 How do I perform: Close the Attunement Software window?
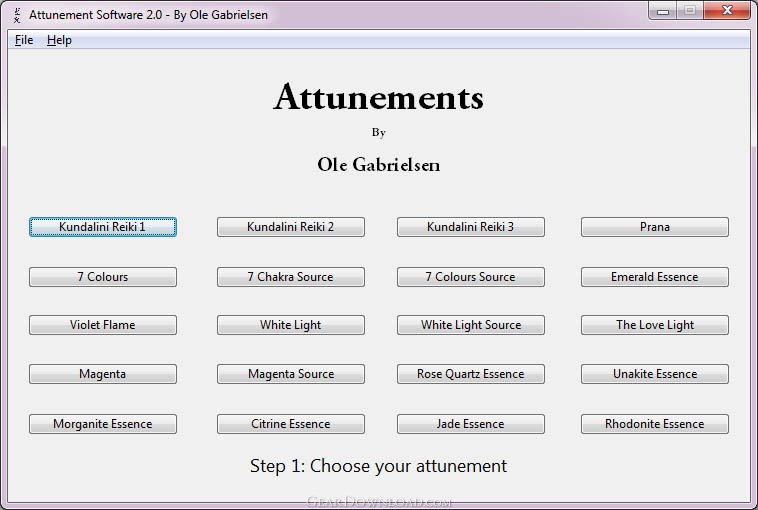[727, 11]
